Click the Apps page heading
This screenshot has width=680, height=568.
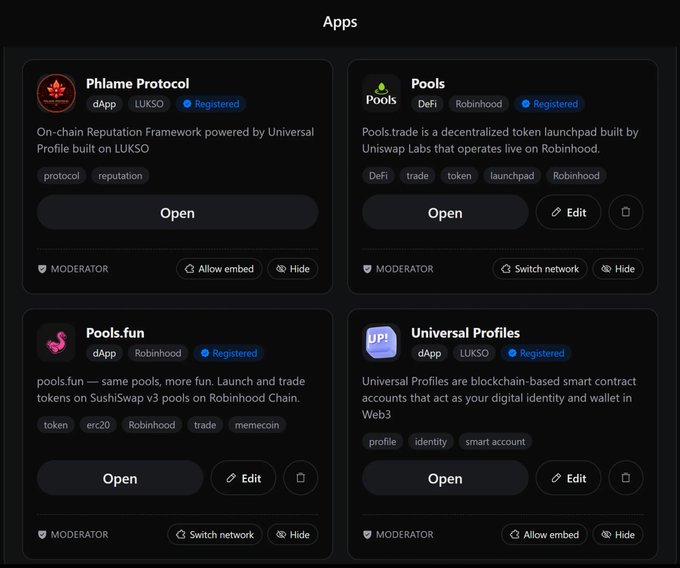tap(340, 22)
